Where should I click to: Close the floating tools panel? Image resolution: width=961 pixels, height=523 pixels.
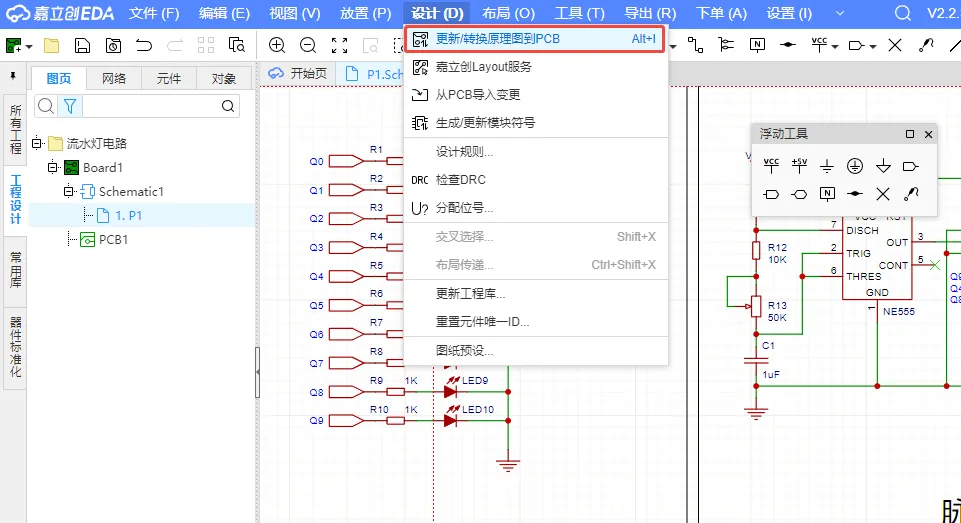[929, 134]
